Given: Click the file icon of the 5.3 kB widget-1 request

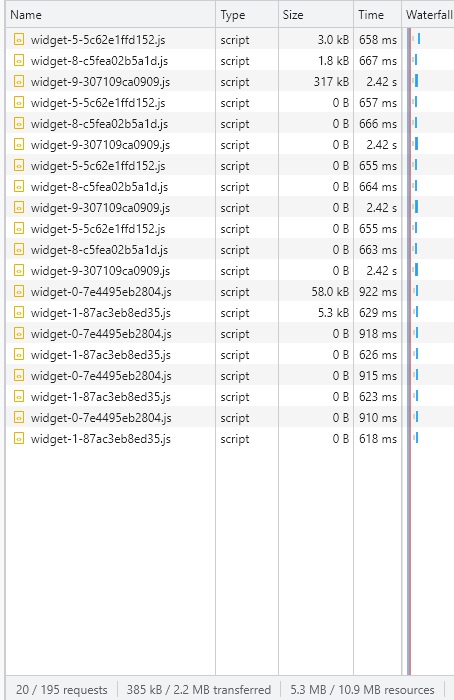Looking at the screenshot, I should pos(19,312).
